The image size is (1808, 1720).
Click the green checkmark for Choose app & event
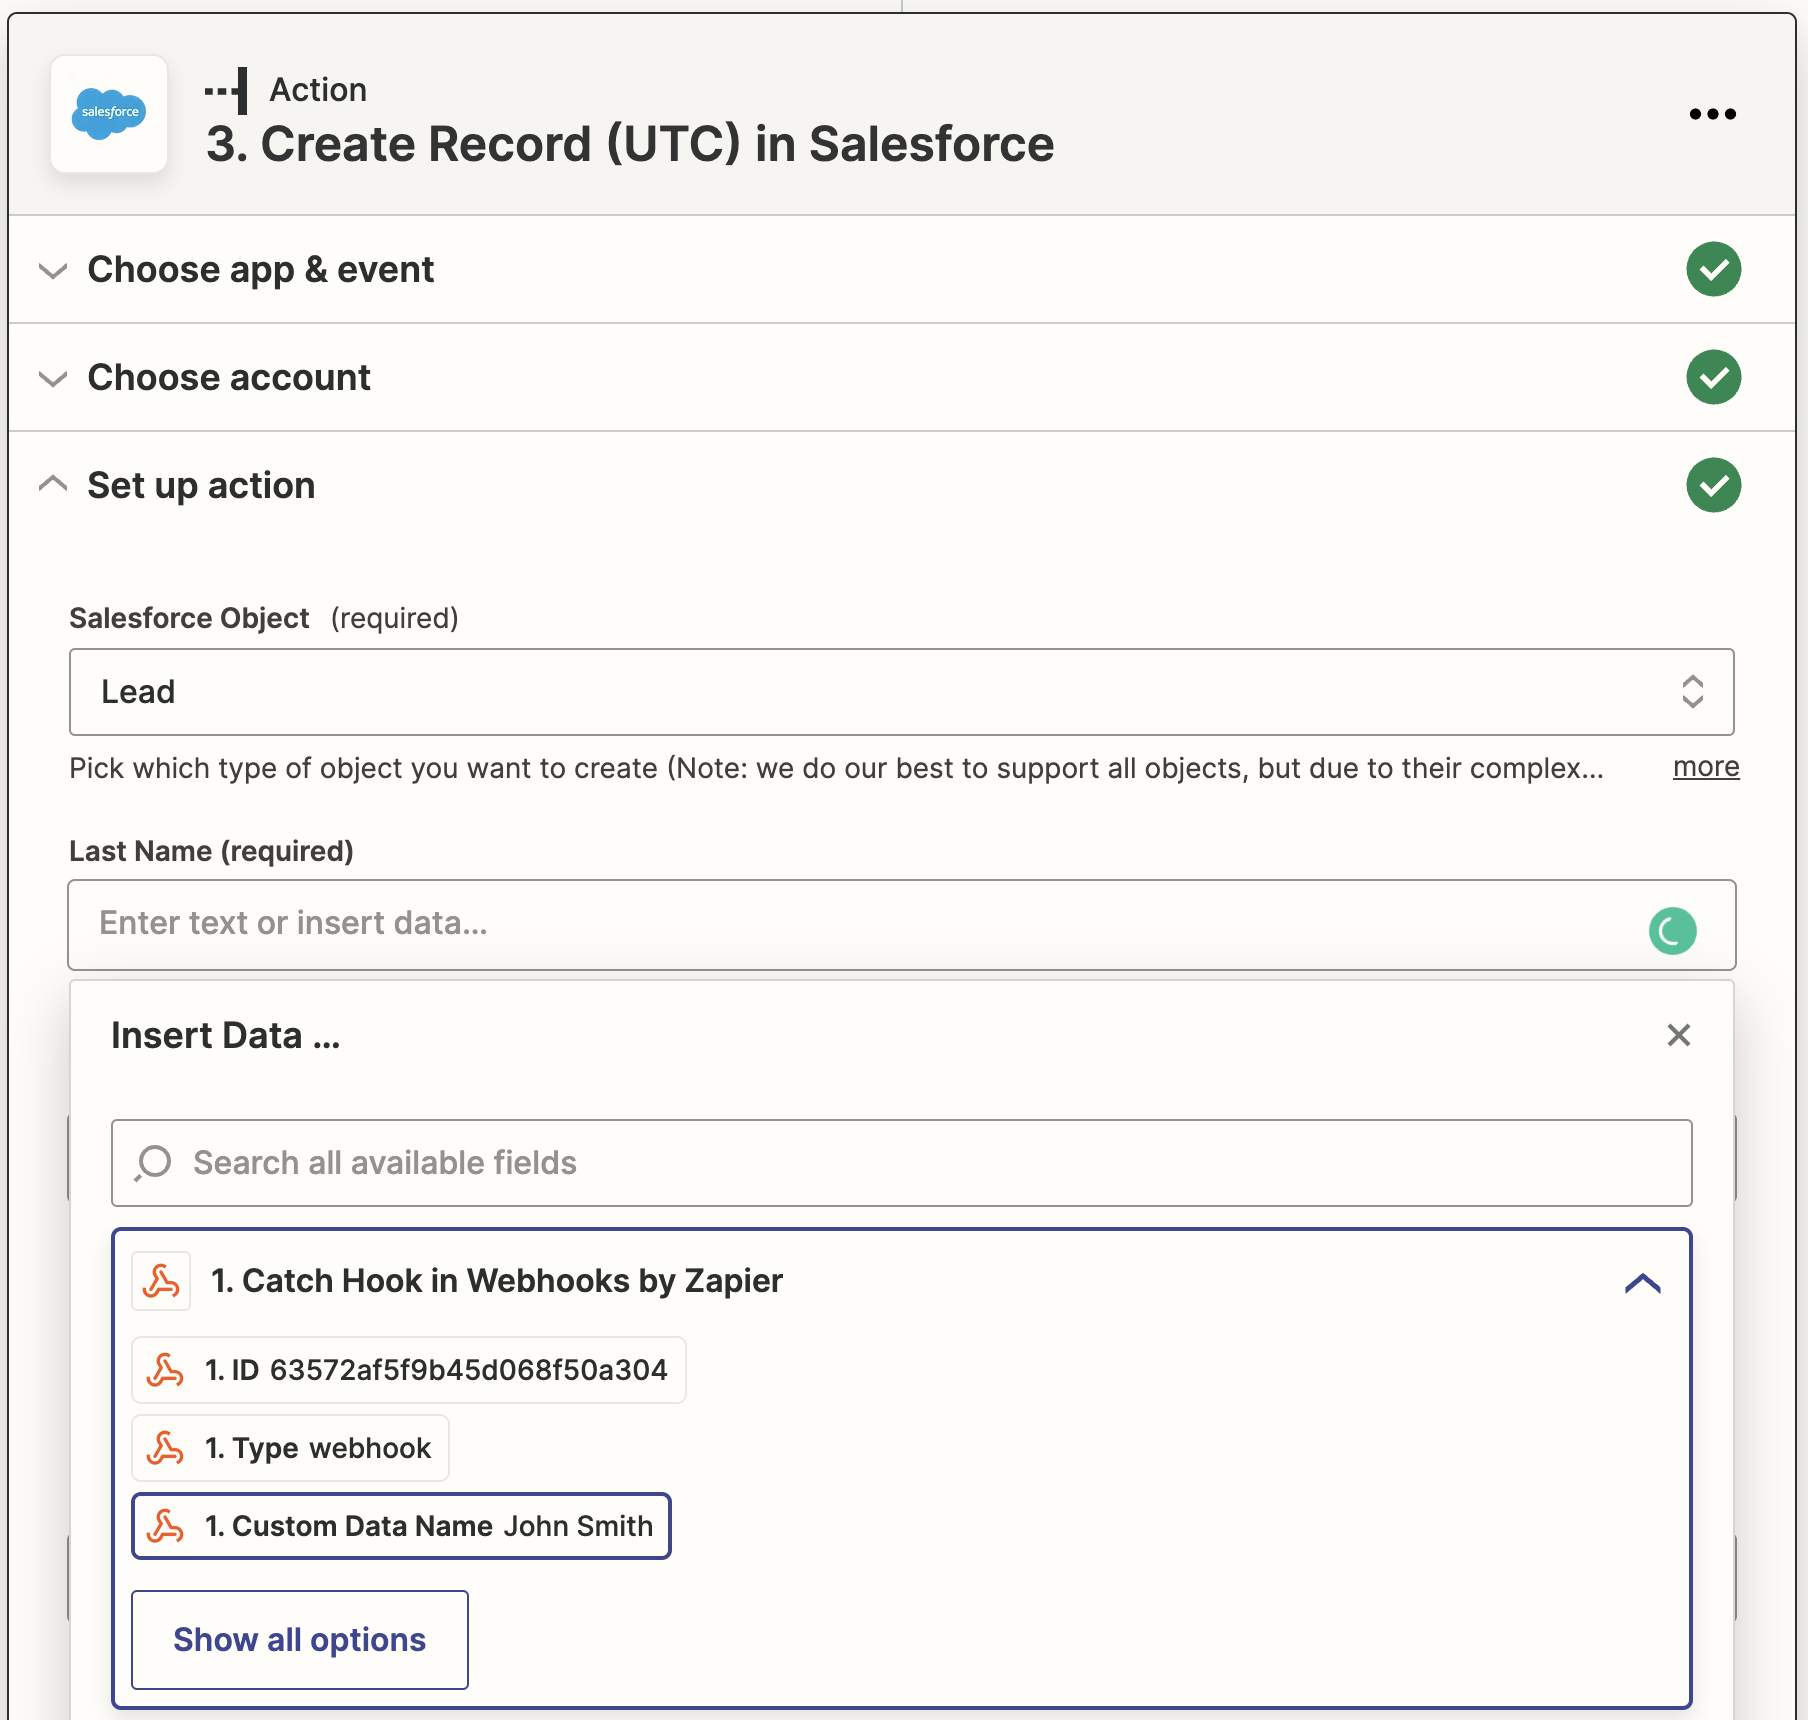click(x=1713, y=269)
